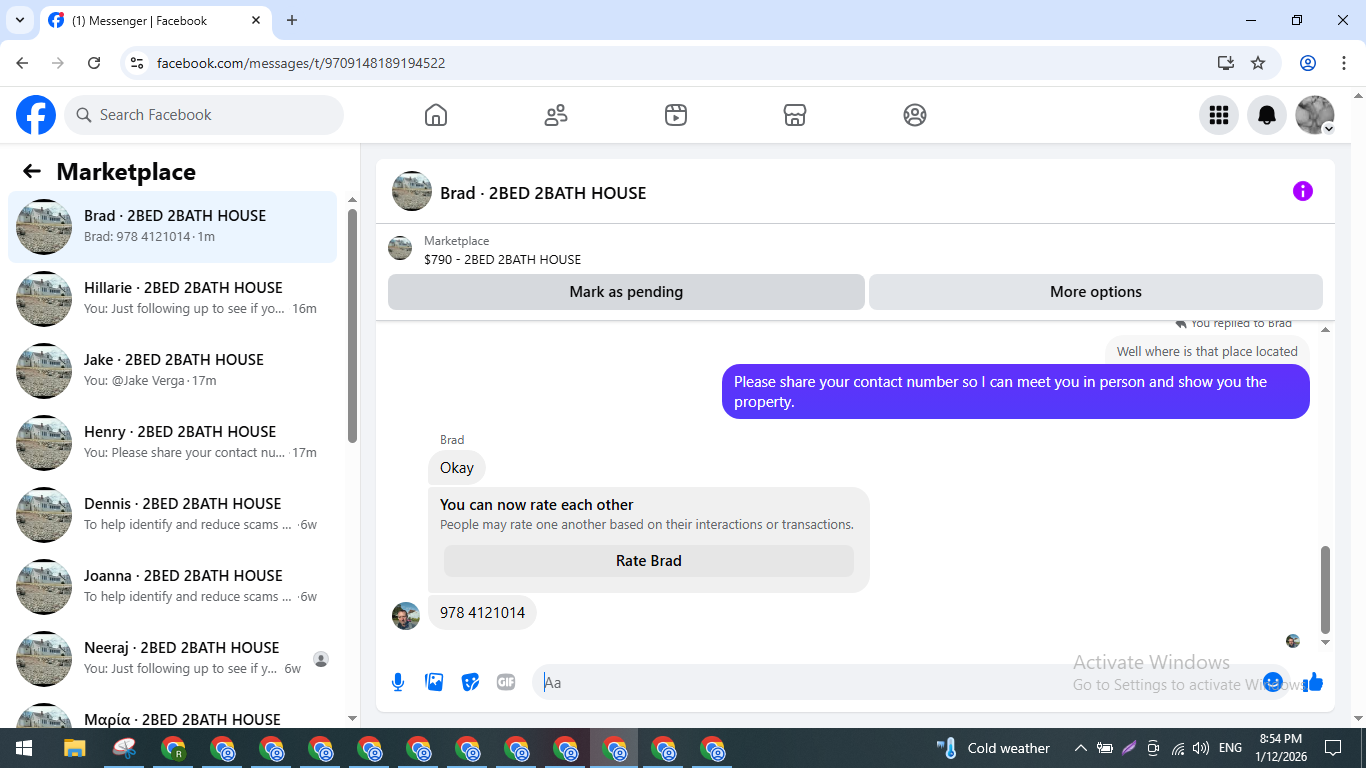The width and height of the screenshot is (1366, 768).
Task: Open the Marketplace storefront icon
Action: point(795,115)
